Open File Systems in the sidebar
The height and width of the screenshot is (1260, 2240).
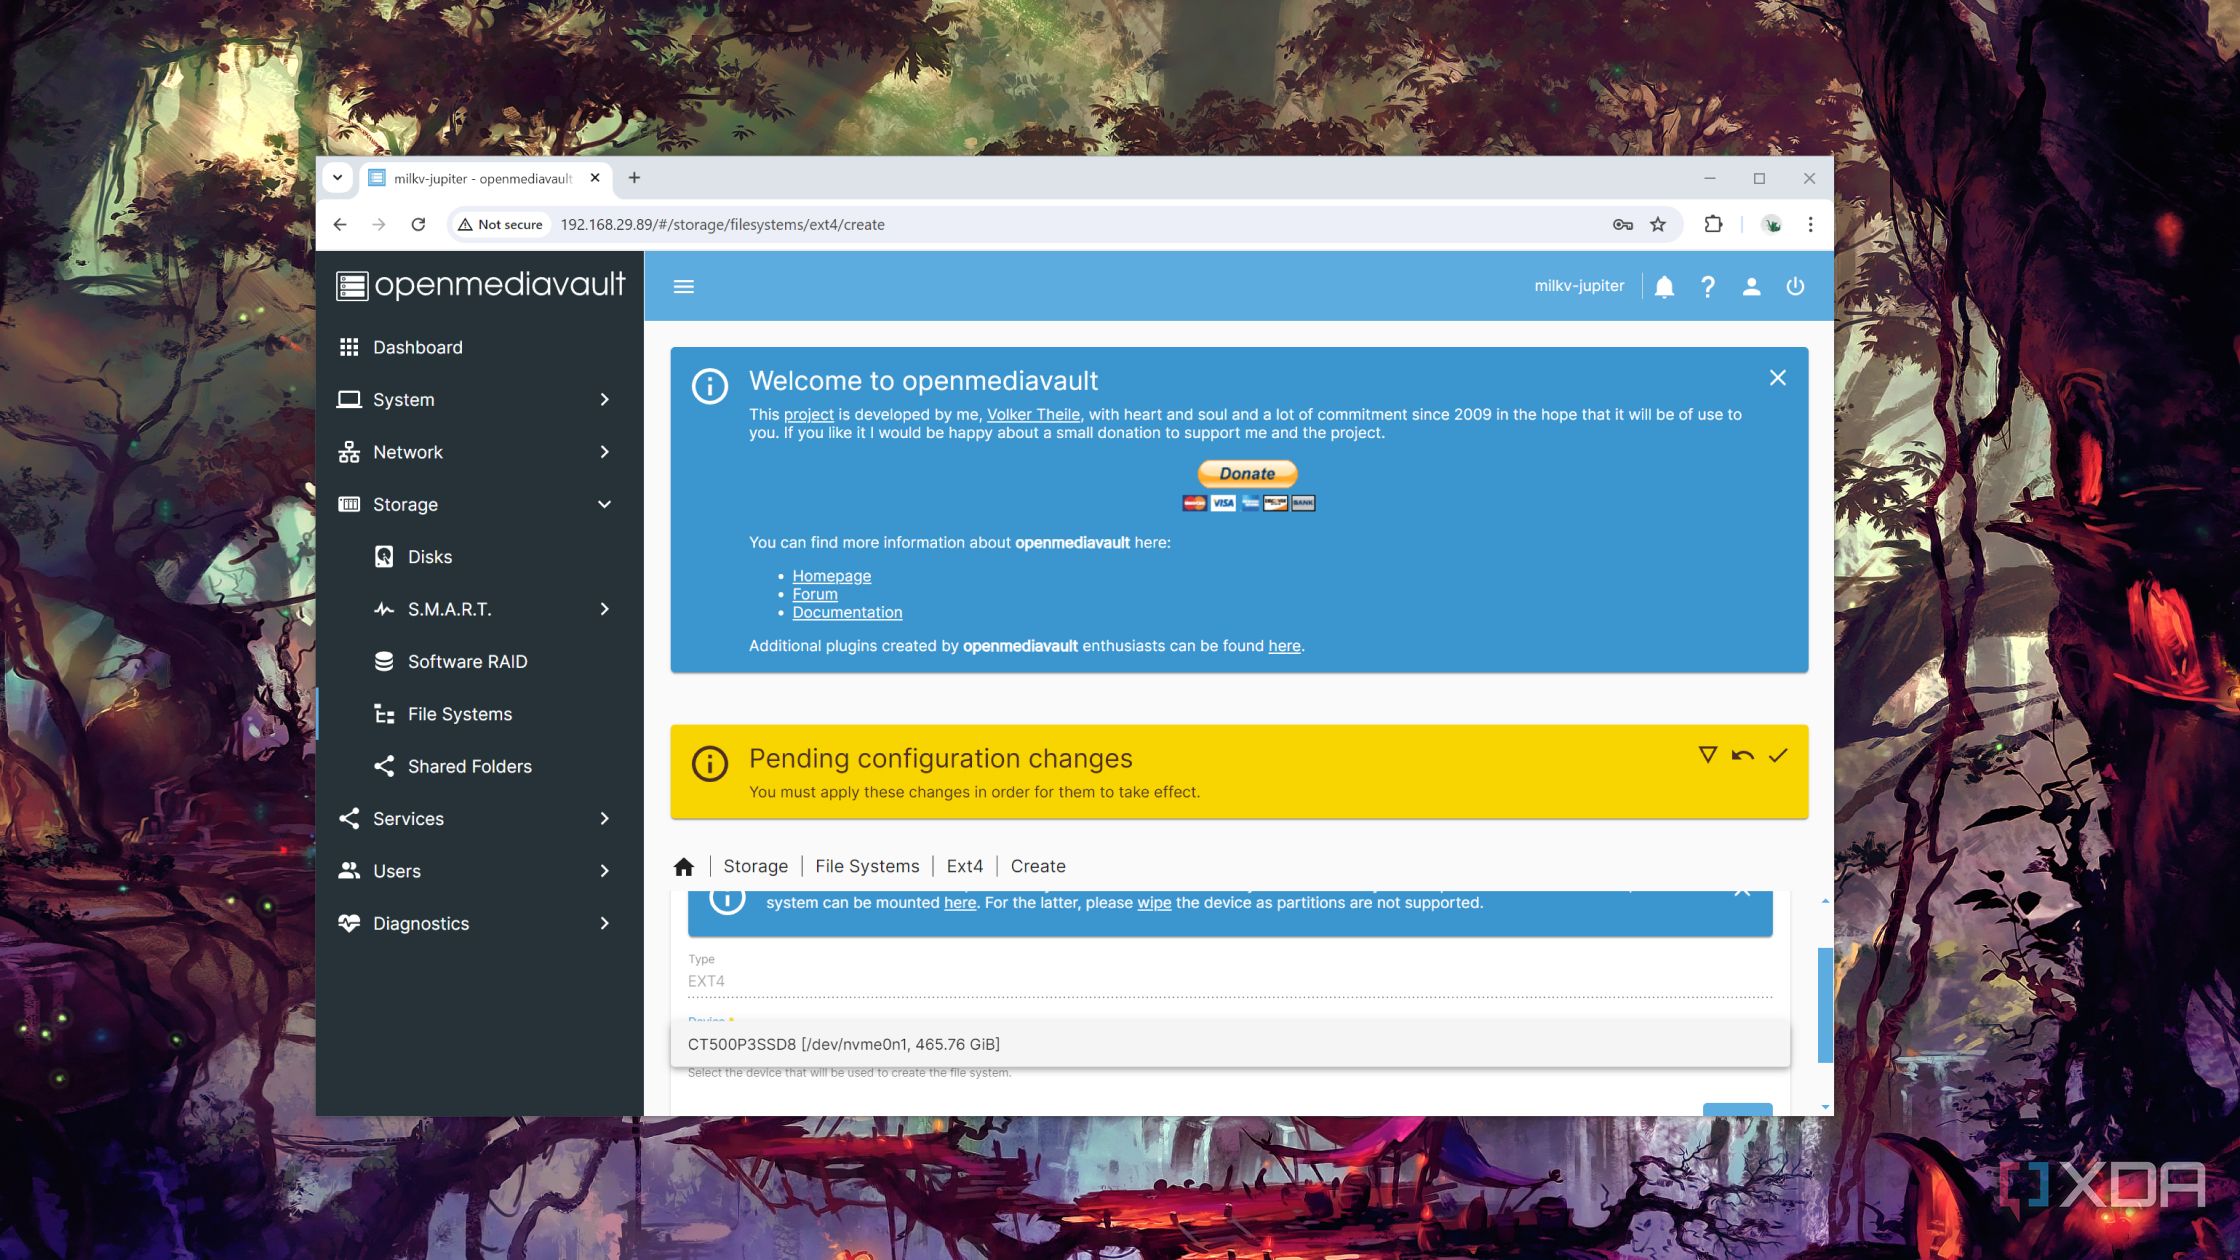point(479,714)
